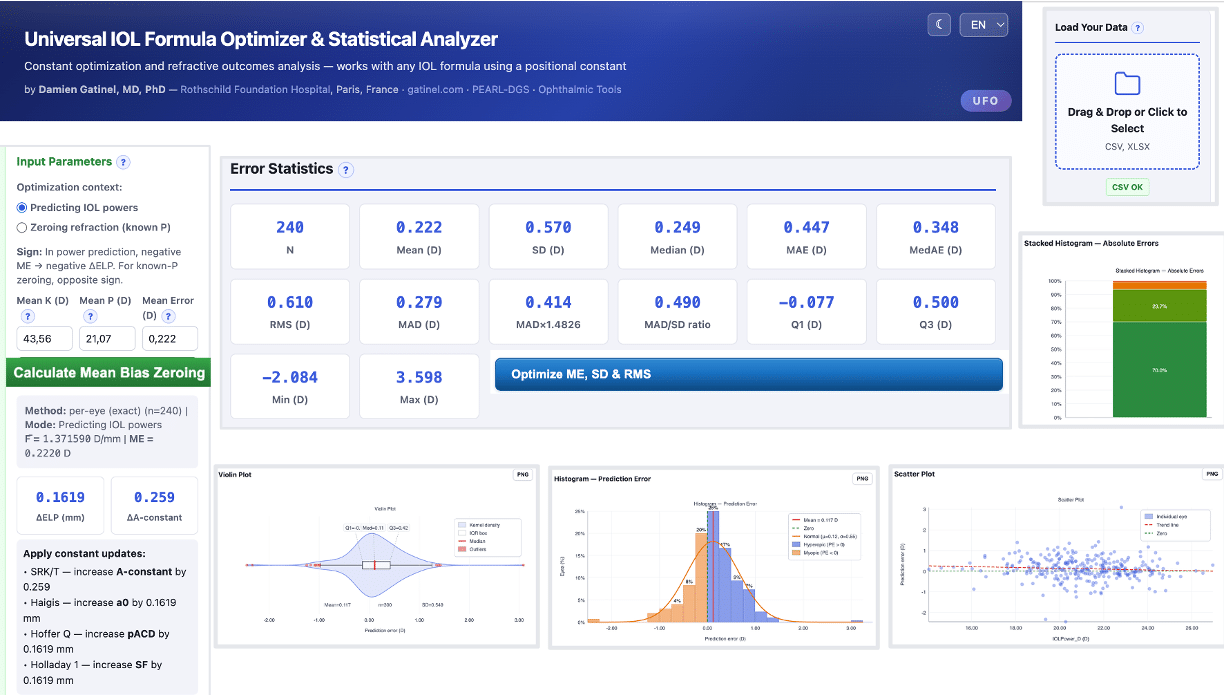Open the PEARL-DGS link
1224x696 pixels.
pyautogui.click(x=503, y=90)
